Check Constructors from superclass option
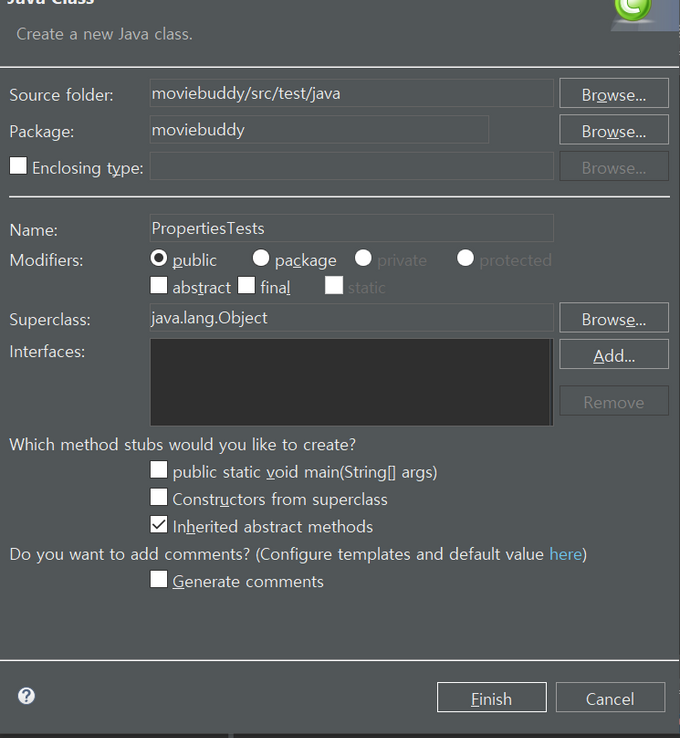 pos(159,497)
